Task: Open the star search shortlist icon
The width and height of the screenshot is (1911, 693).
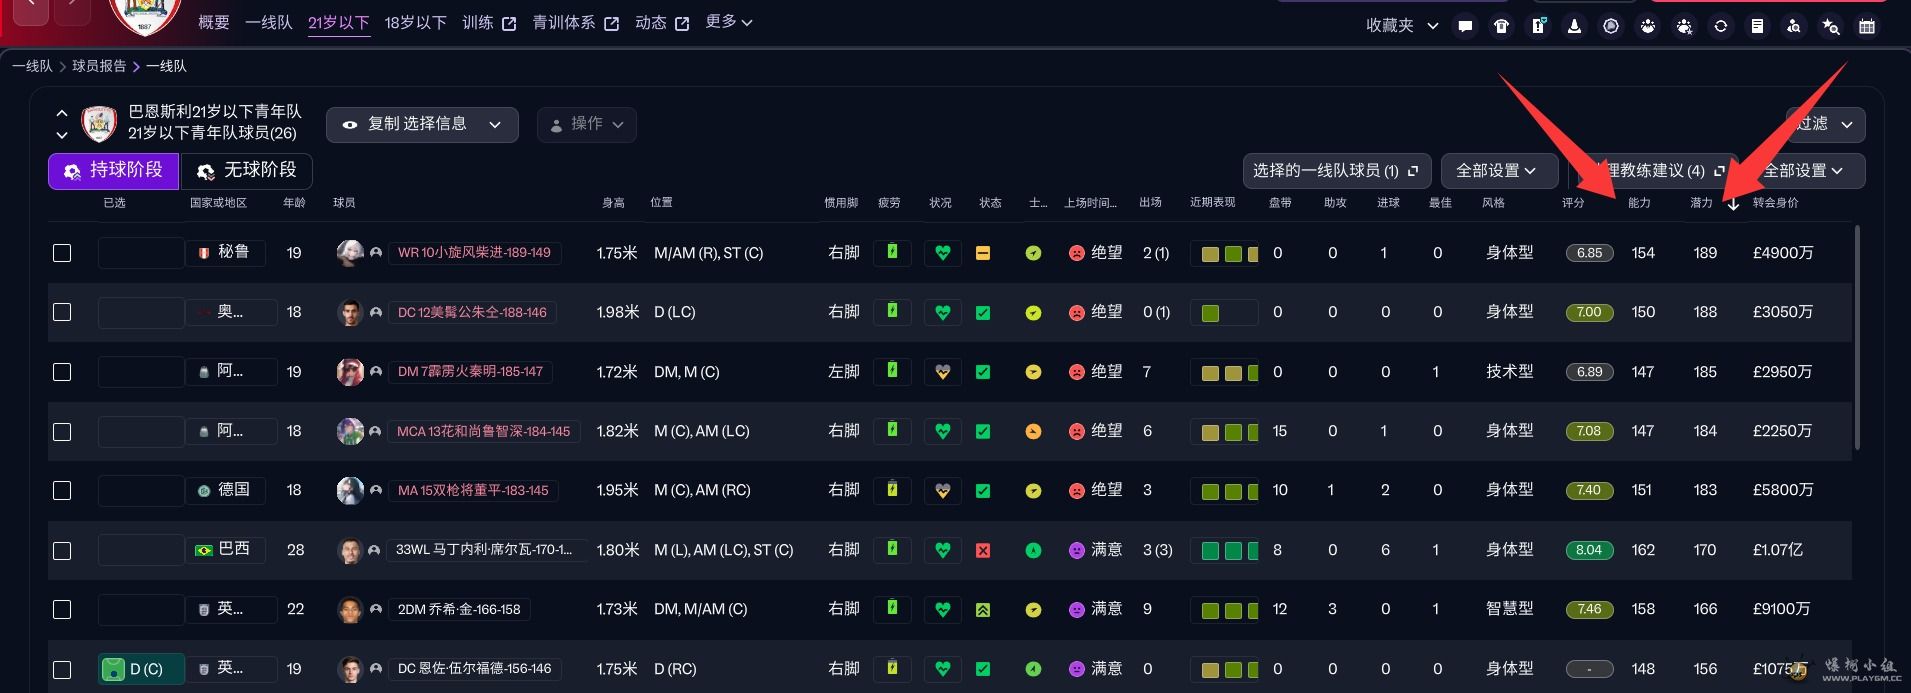Action: pyautogui.click(x=1830, y=27)
